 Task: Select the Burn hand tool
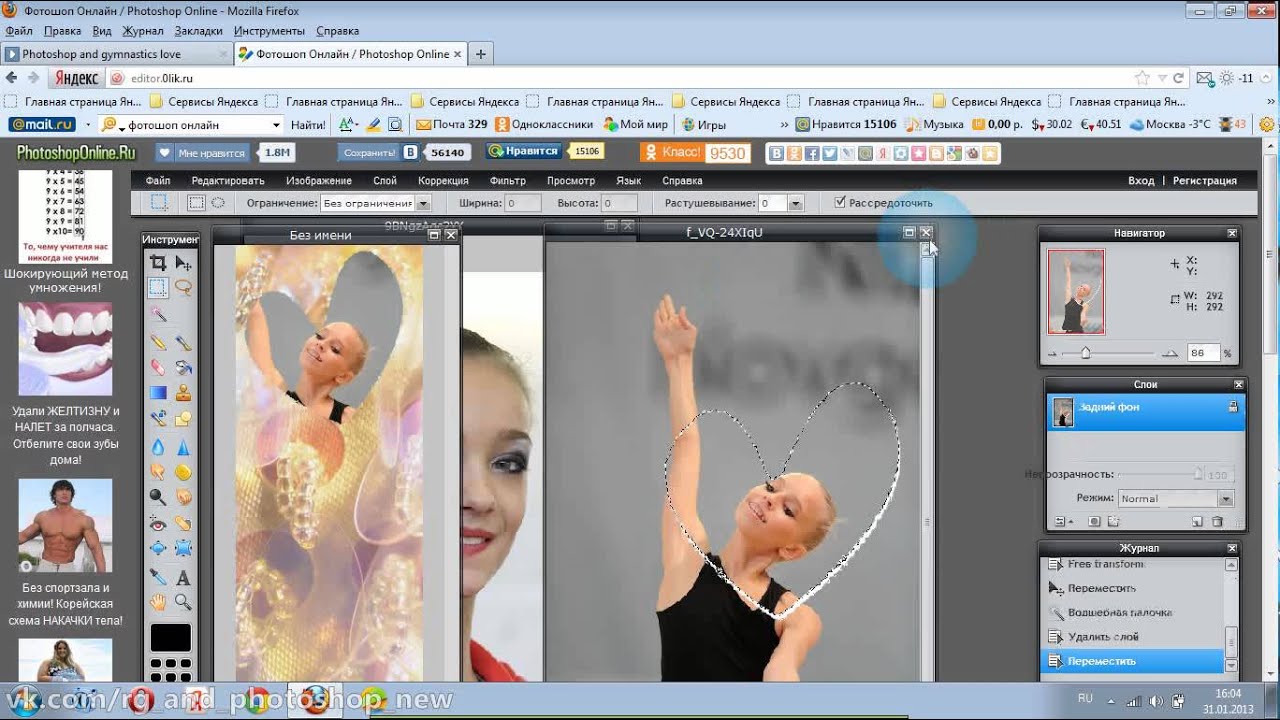click(x=183, y=496)
